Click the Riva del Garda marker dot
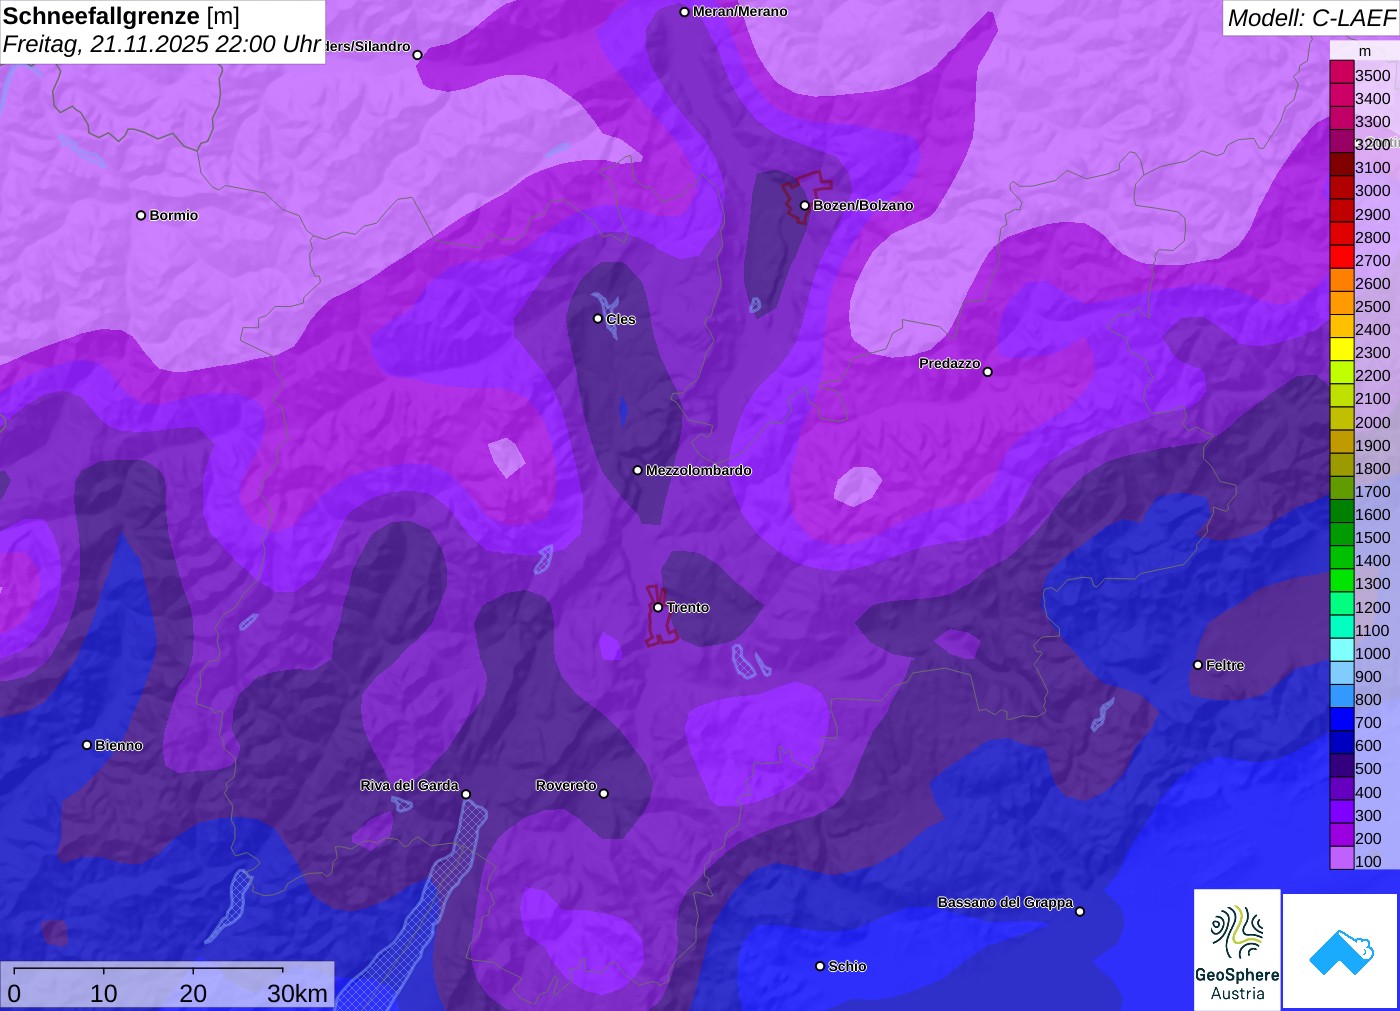This screenshot has height=1011, width=1400. pos(466,795)
